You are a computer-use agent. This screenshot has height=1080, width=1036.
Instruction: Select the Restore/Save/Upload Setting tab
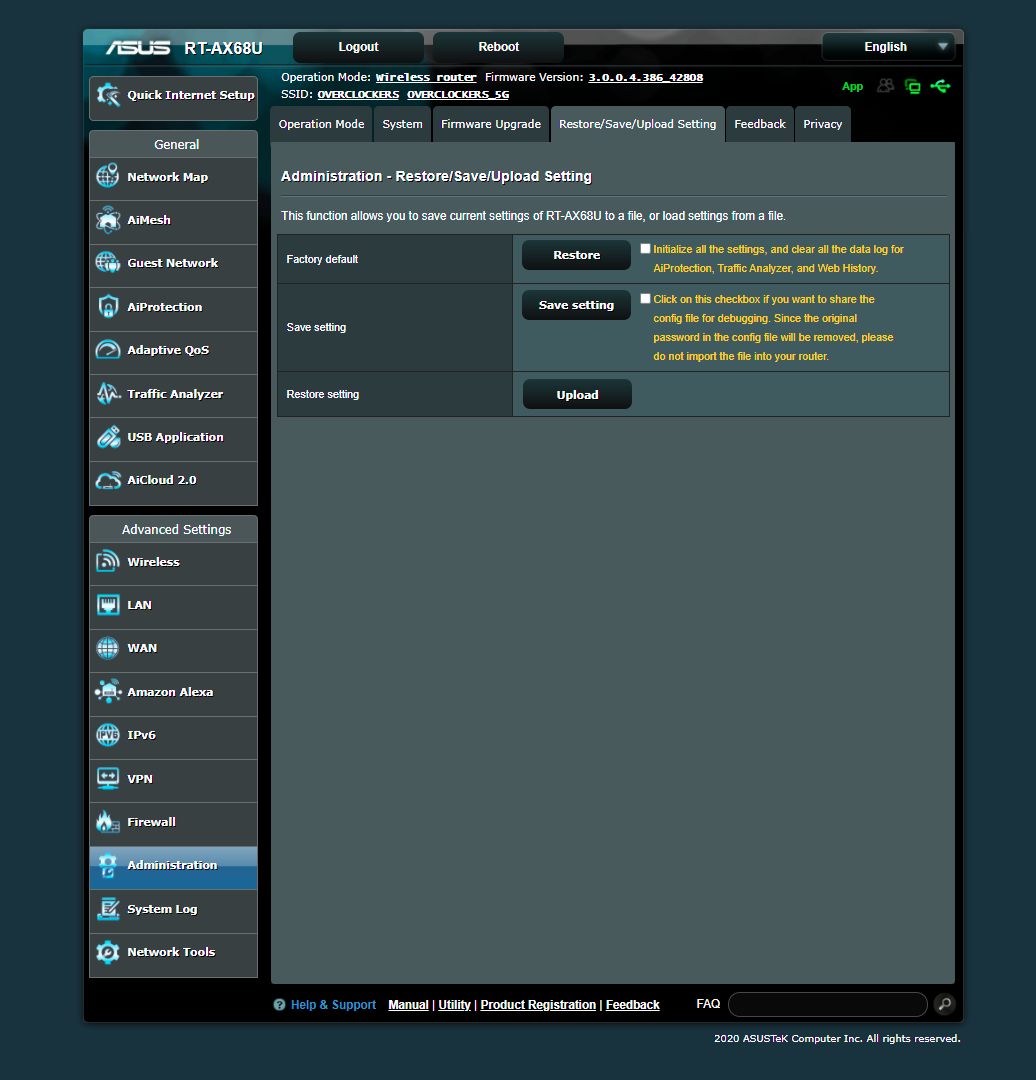[638, 124]
